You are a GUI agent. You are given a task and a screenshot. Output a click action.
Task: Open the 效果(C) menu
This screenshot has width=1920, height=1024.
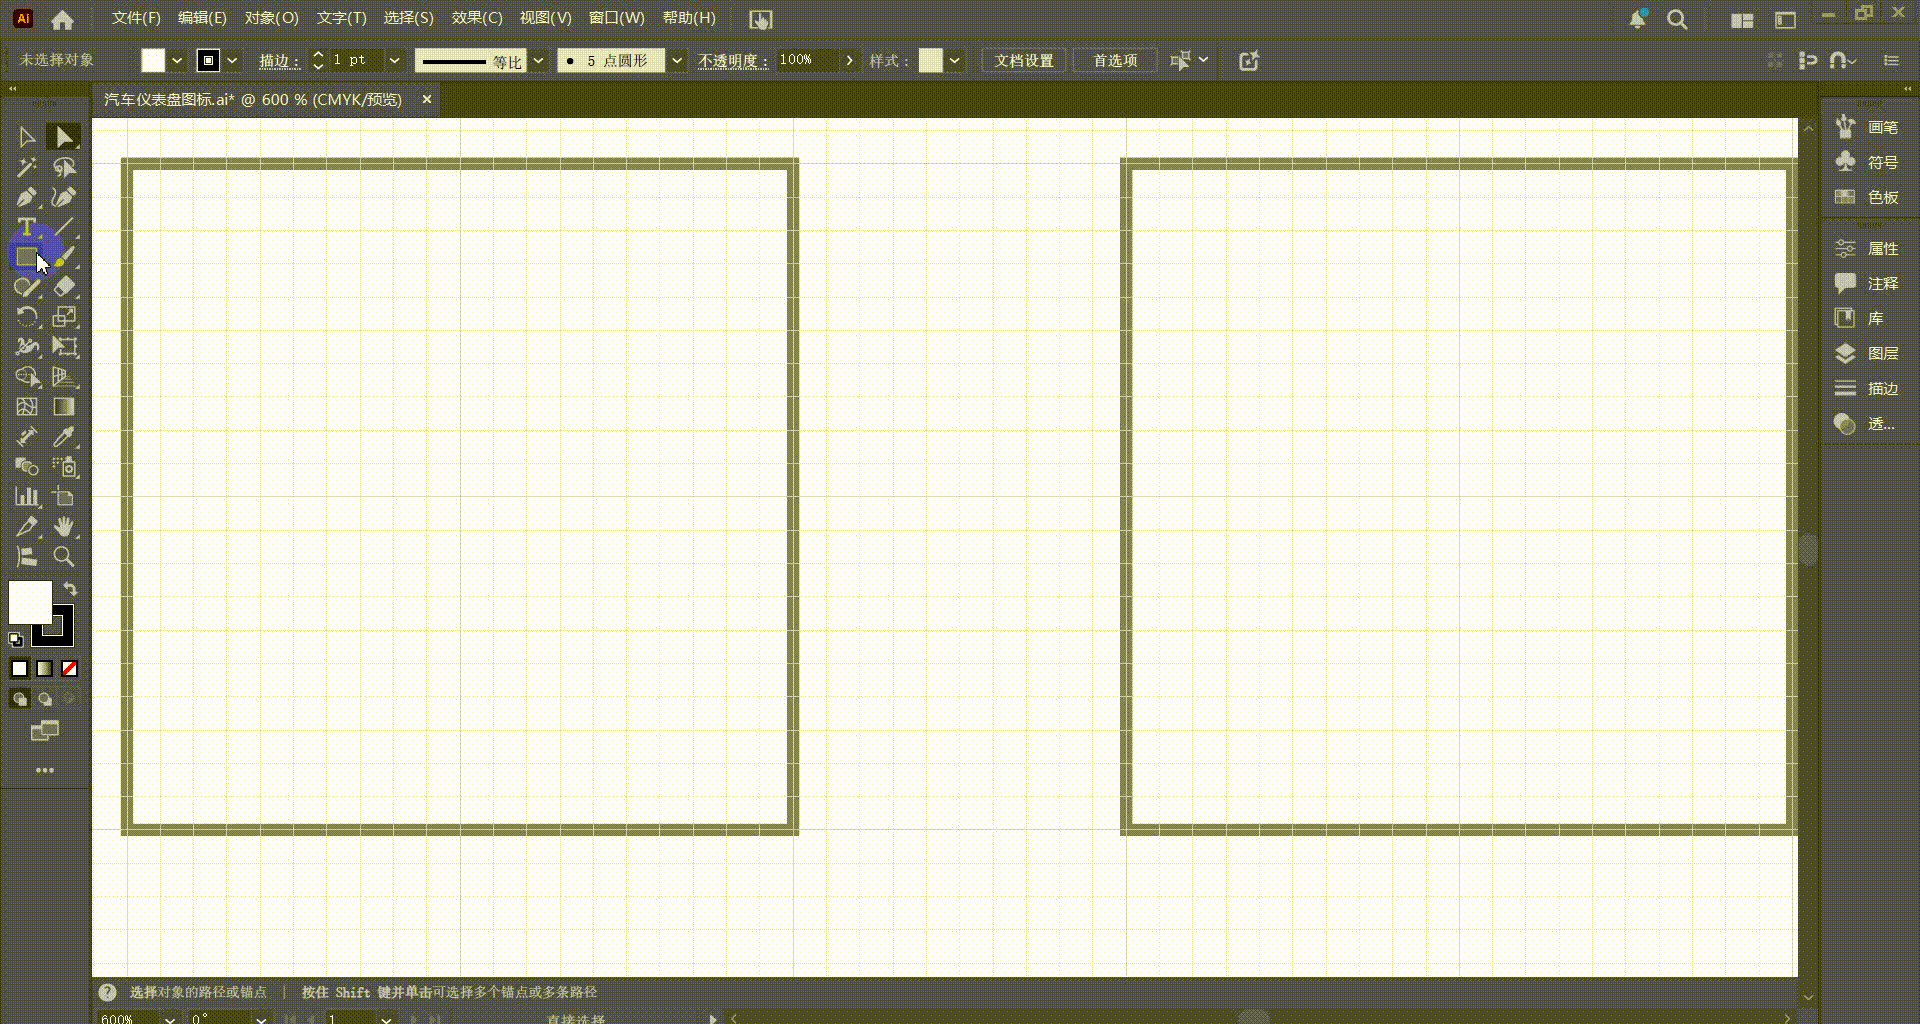pos(477,18)
